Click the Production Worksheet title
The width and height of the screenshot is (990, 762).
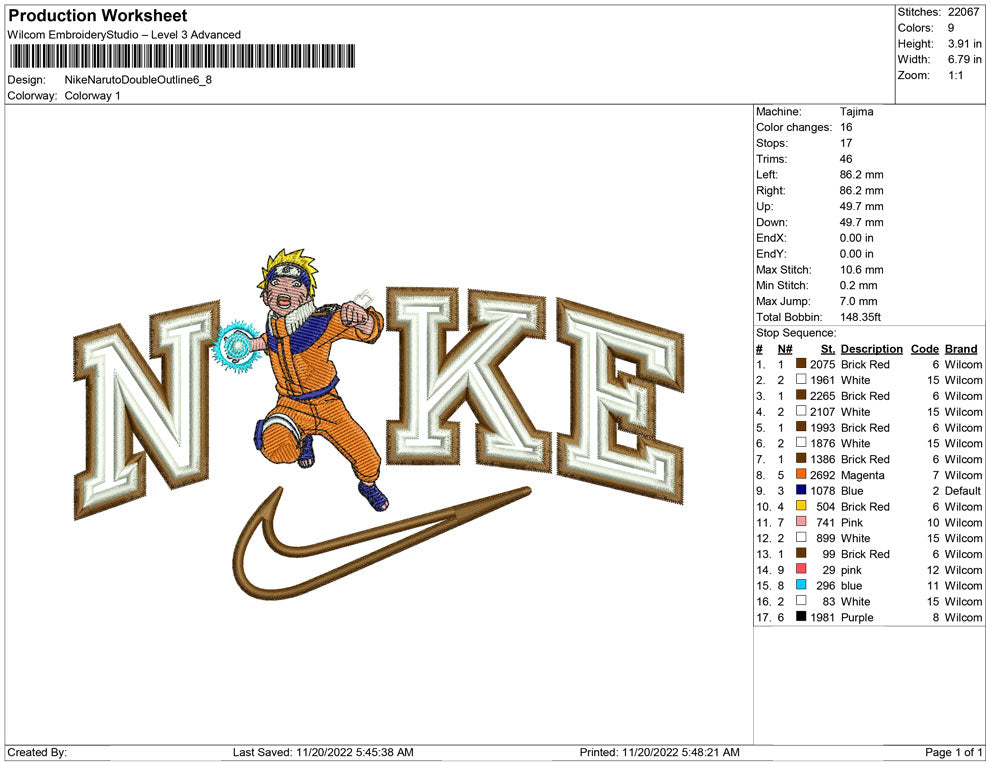click(98, 15)
